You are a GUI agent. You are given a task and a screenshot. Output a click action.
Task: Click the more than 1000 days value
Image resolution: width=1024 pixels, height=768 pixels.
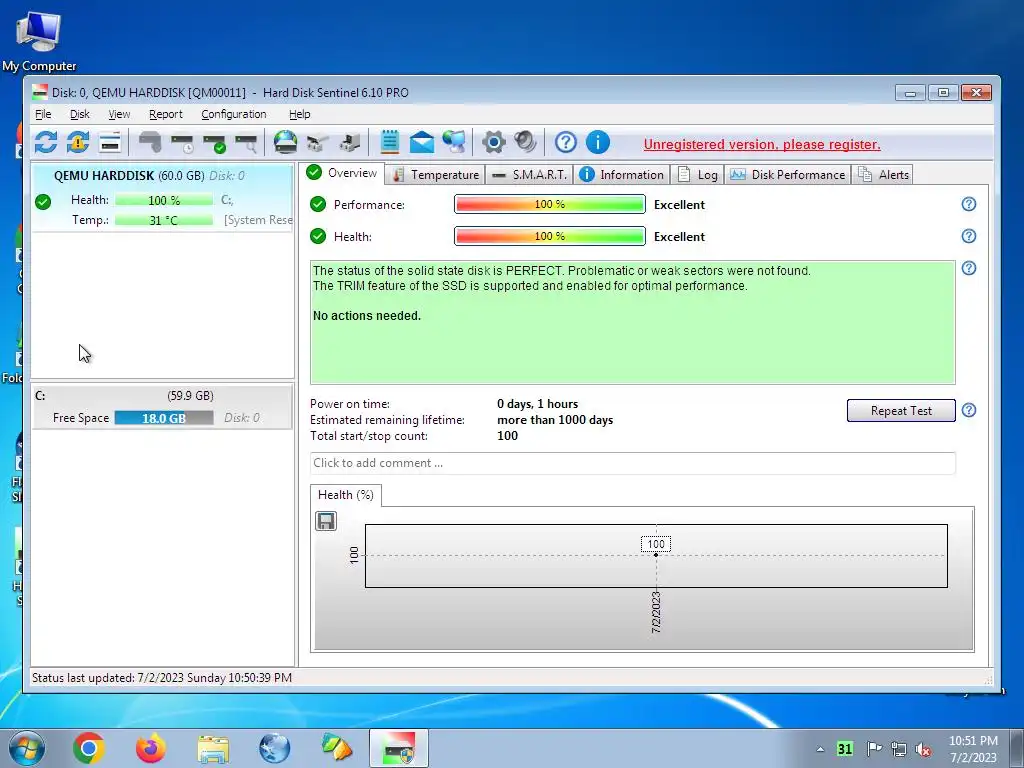point(555,420)
